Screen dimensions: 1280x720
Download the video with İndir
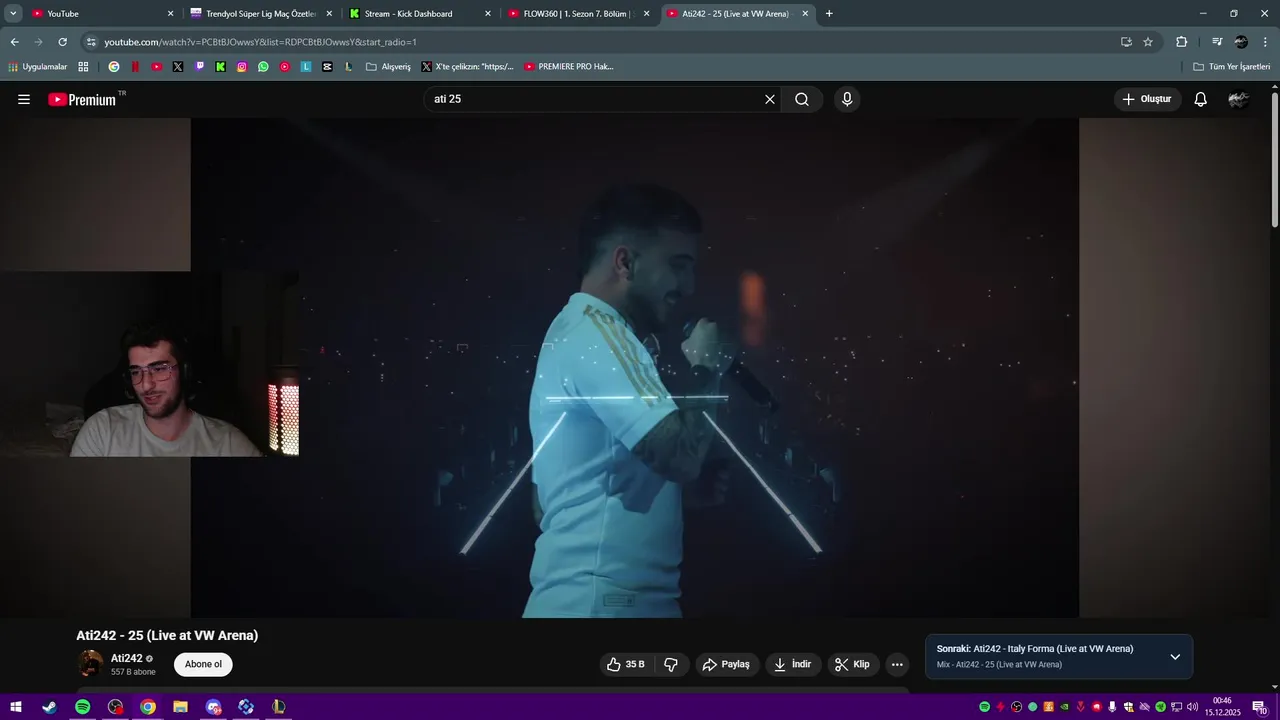794,664
